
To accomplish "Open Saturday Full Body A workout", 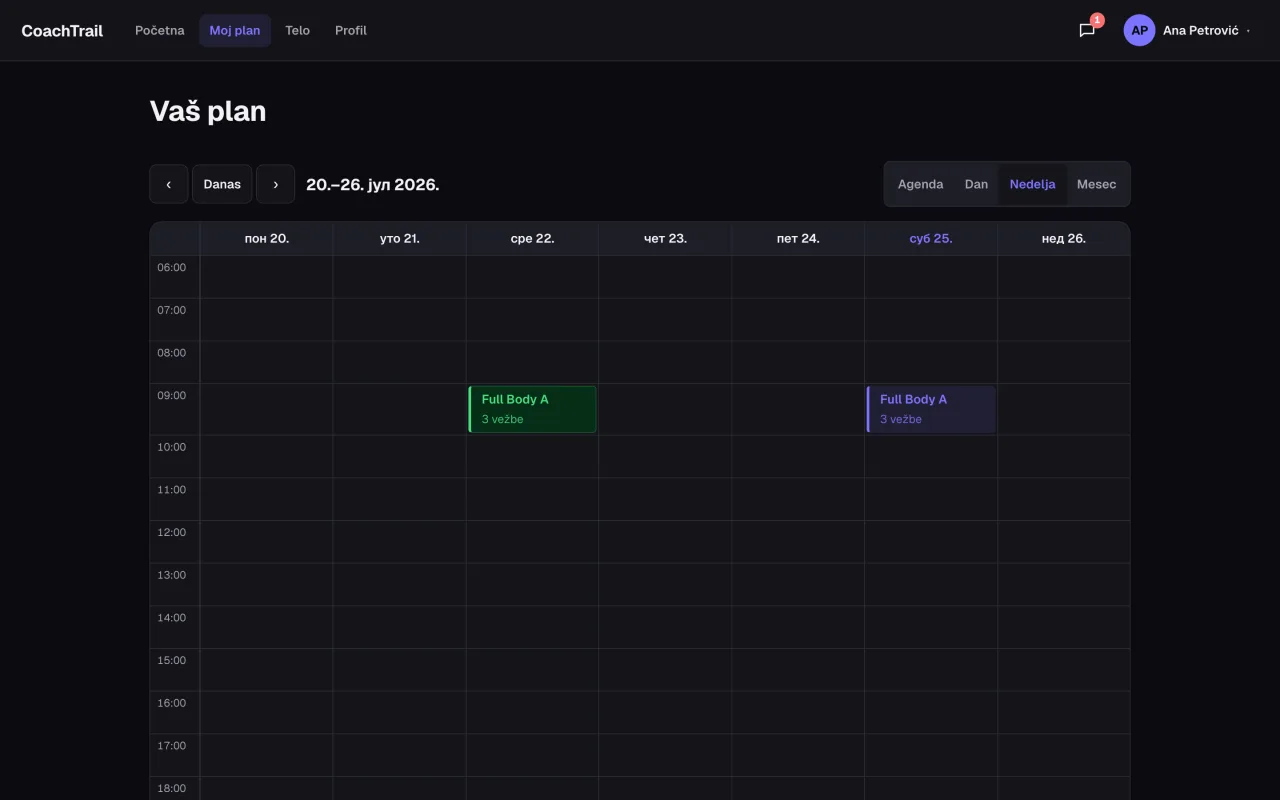I will click(930, 409).
